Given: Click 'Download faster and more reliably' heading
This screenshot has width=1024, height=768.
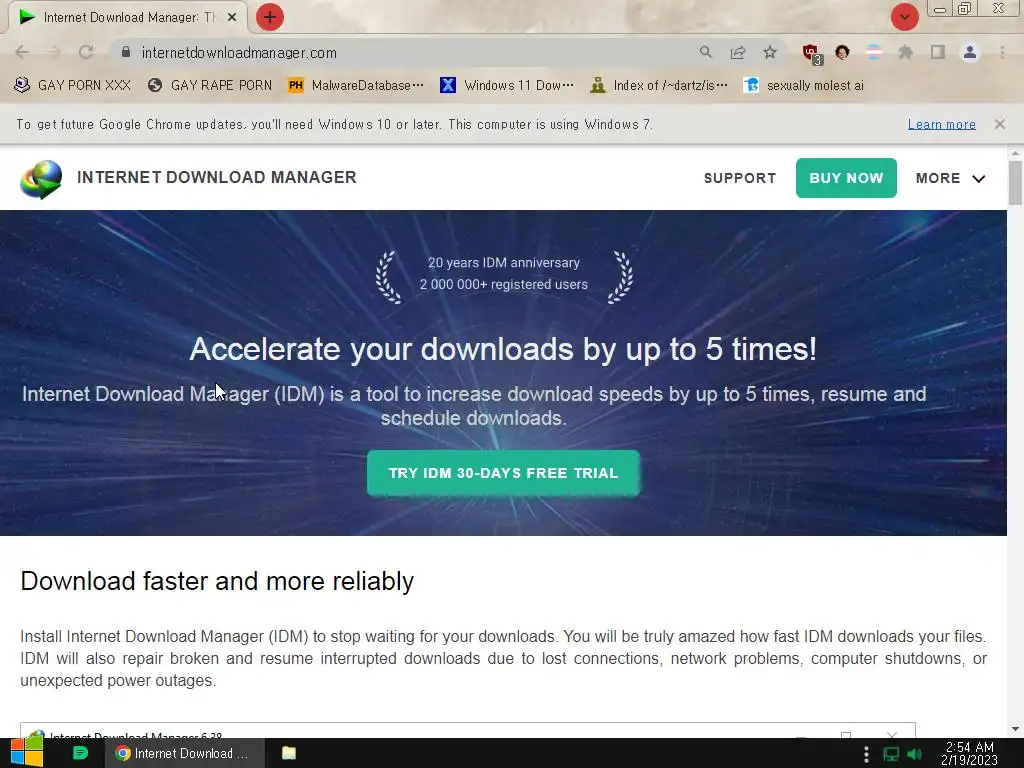Looking at the screenshot, I should point(217,581).
